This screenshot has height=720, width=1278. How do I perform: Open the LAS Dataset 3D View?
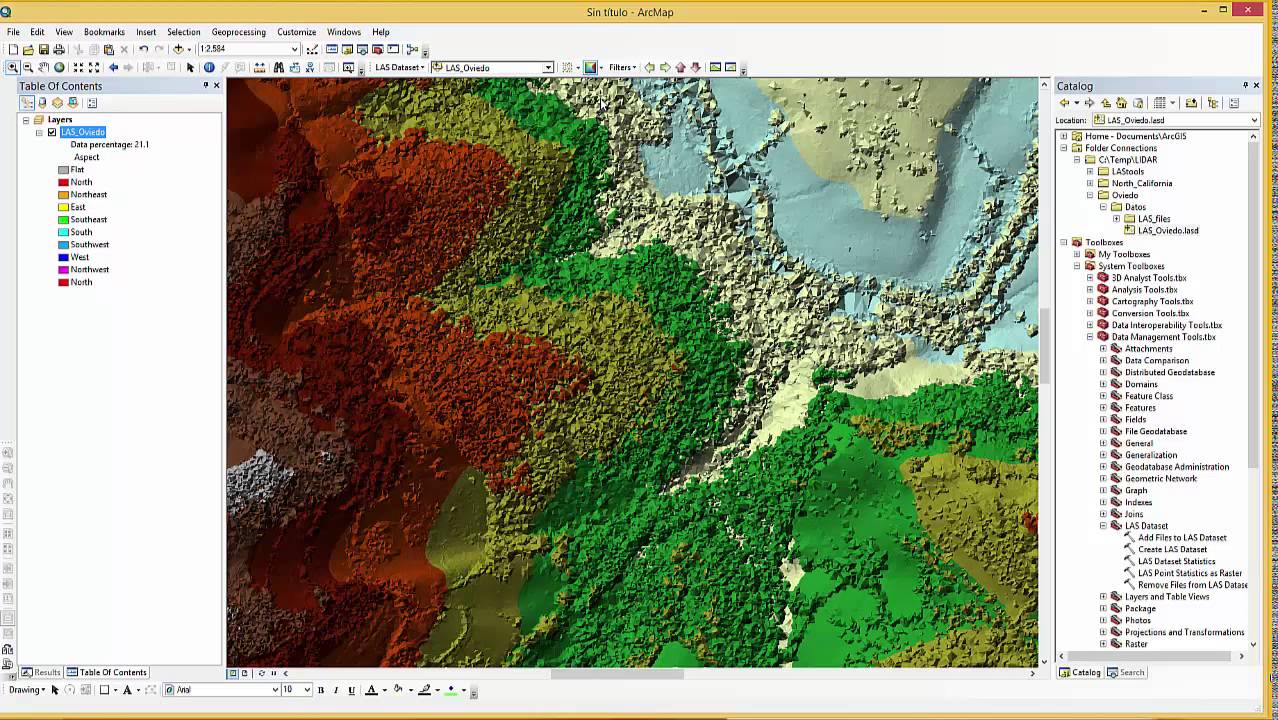point(730,67)
